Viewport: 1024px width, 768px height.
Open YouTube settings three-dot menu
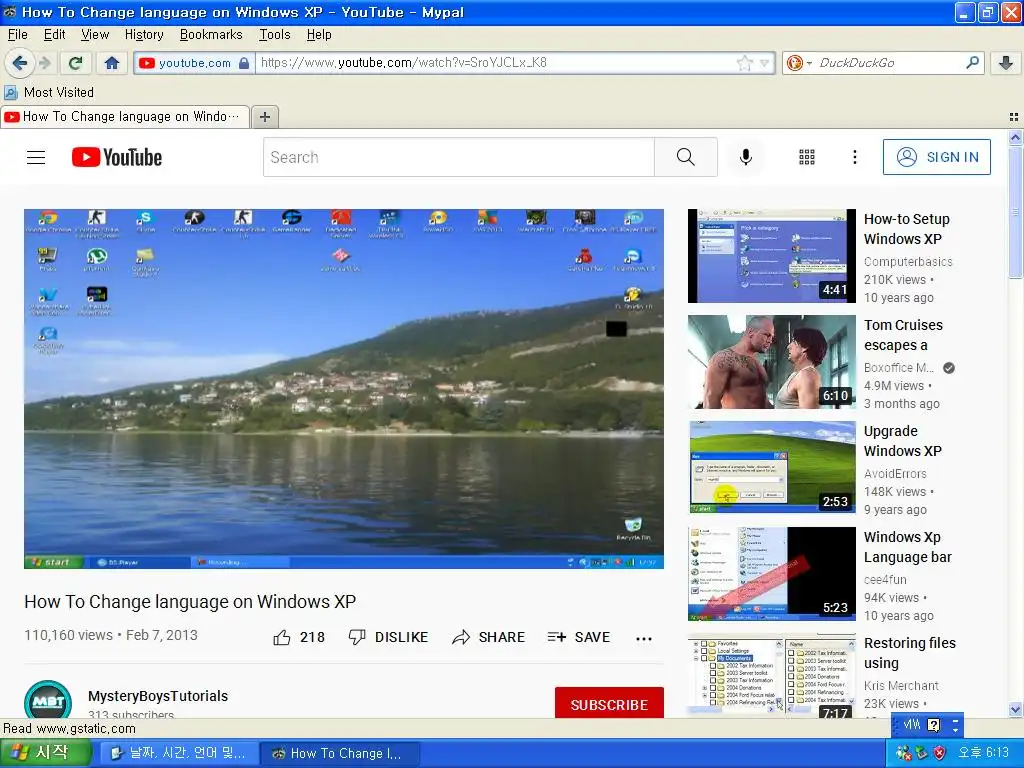point(855,157)
